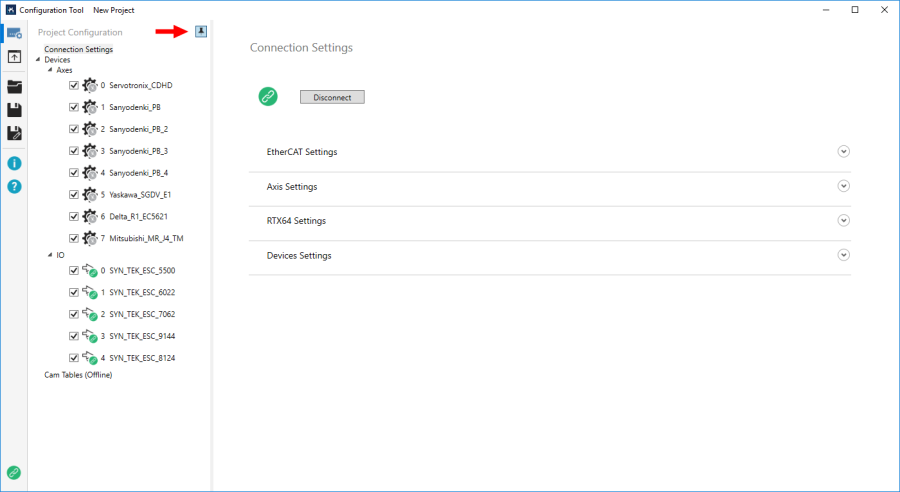Click the gear icon of Sanyodenki_PB_4
The height and width of the screenshot is (492, 900).
(90, 173)
